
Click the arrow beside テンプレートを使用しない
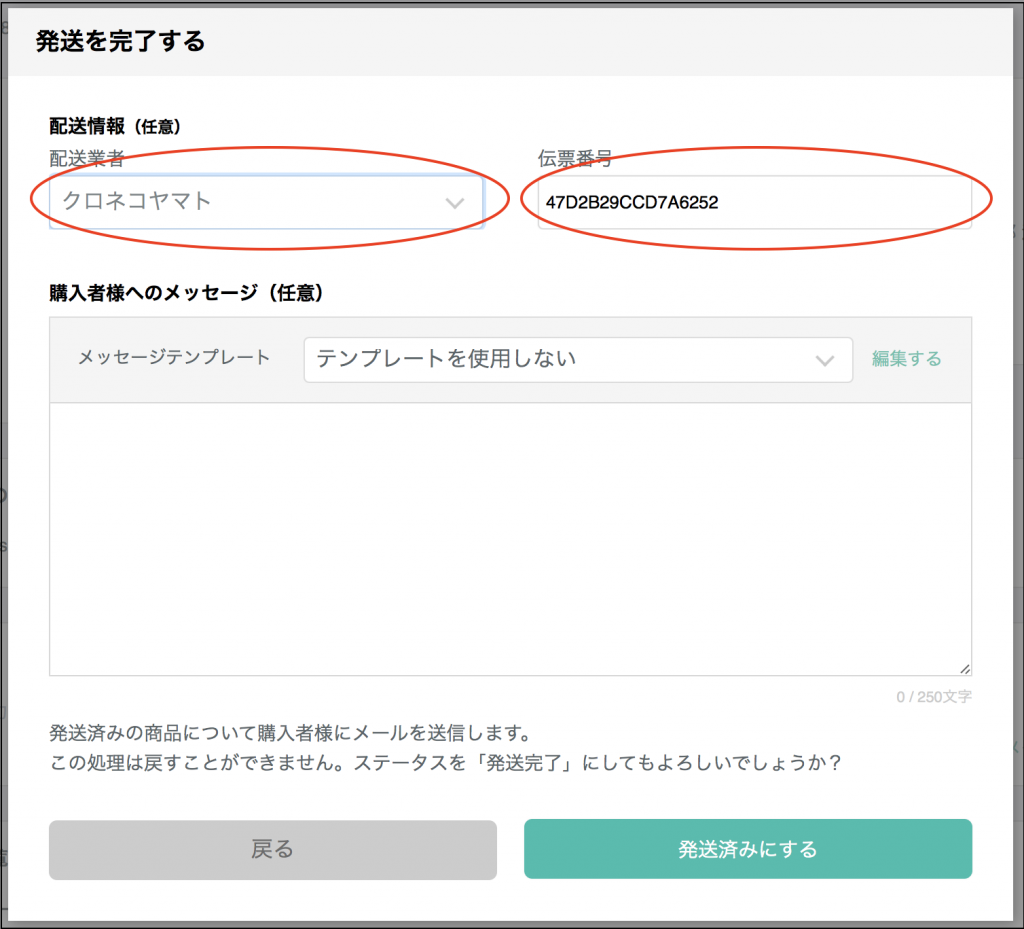point(826,360)
